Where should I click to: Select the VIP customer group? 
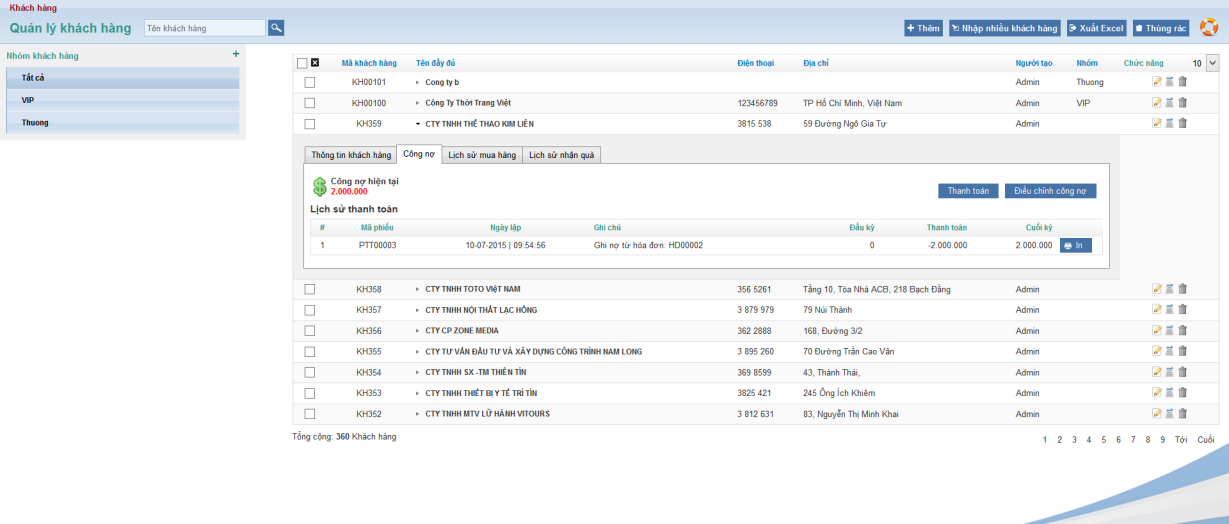pyautogui.click(x=123, y=100)
